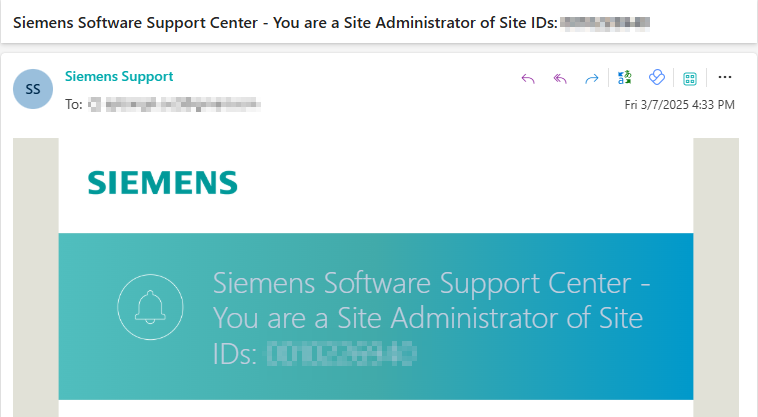The image size is (758, 417).
Task: Open the Siemens Support sender name
Action: coord(119,76)
